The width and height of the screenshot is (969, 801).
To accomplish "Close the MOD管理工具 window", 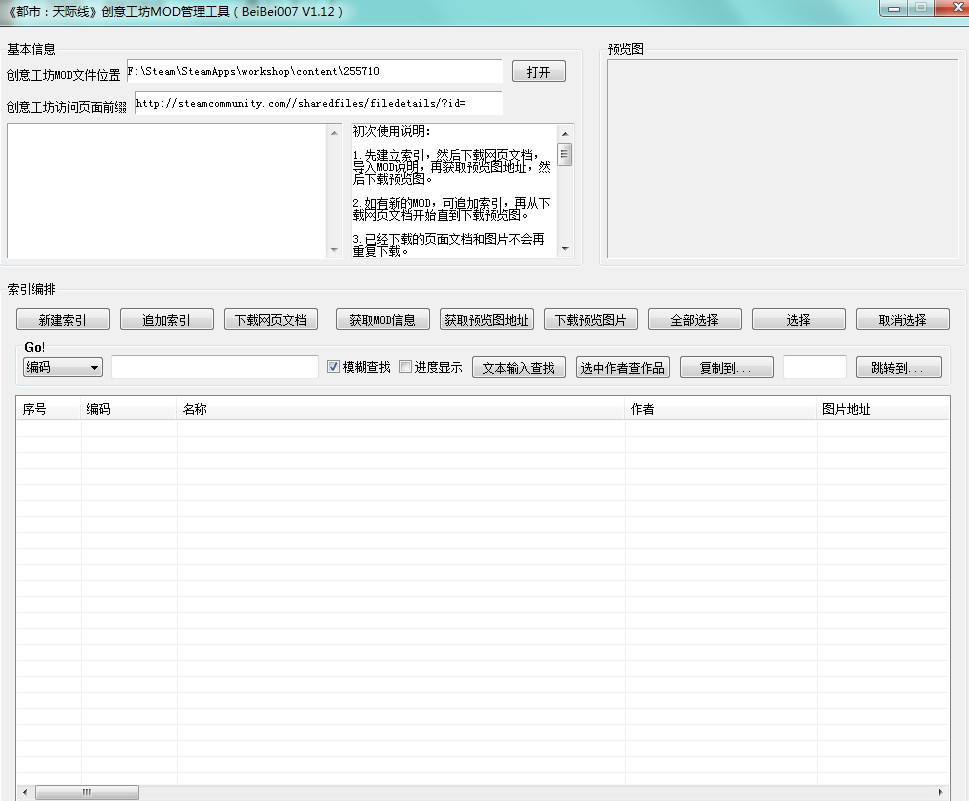I will click(x=955, y=8).
